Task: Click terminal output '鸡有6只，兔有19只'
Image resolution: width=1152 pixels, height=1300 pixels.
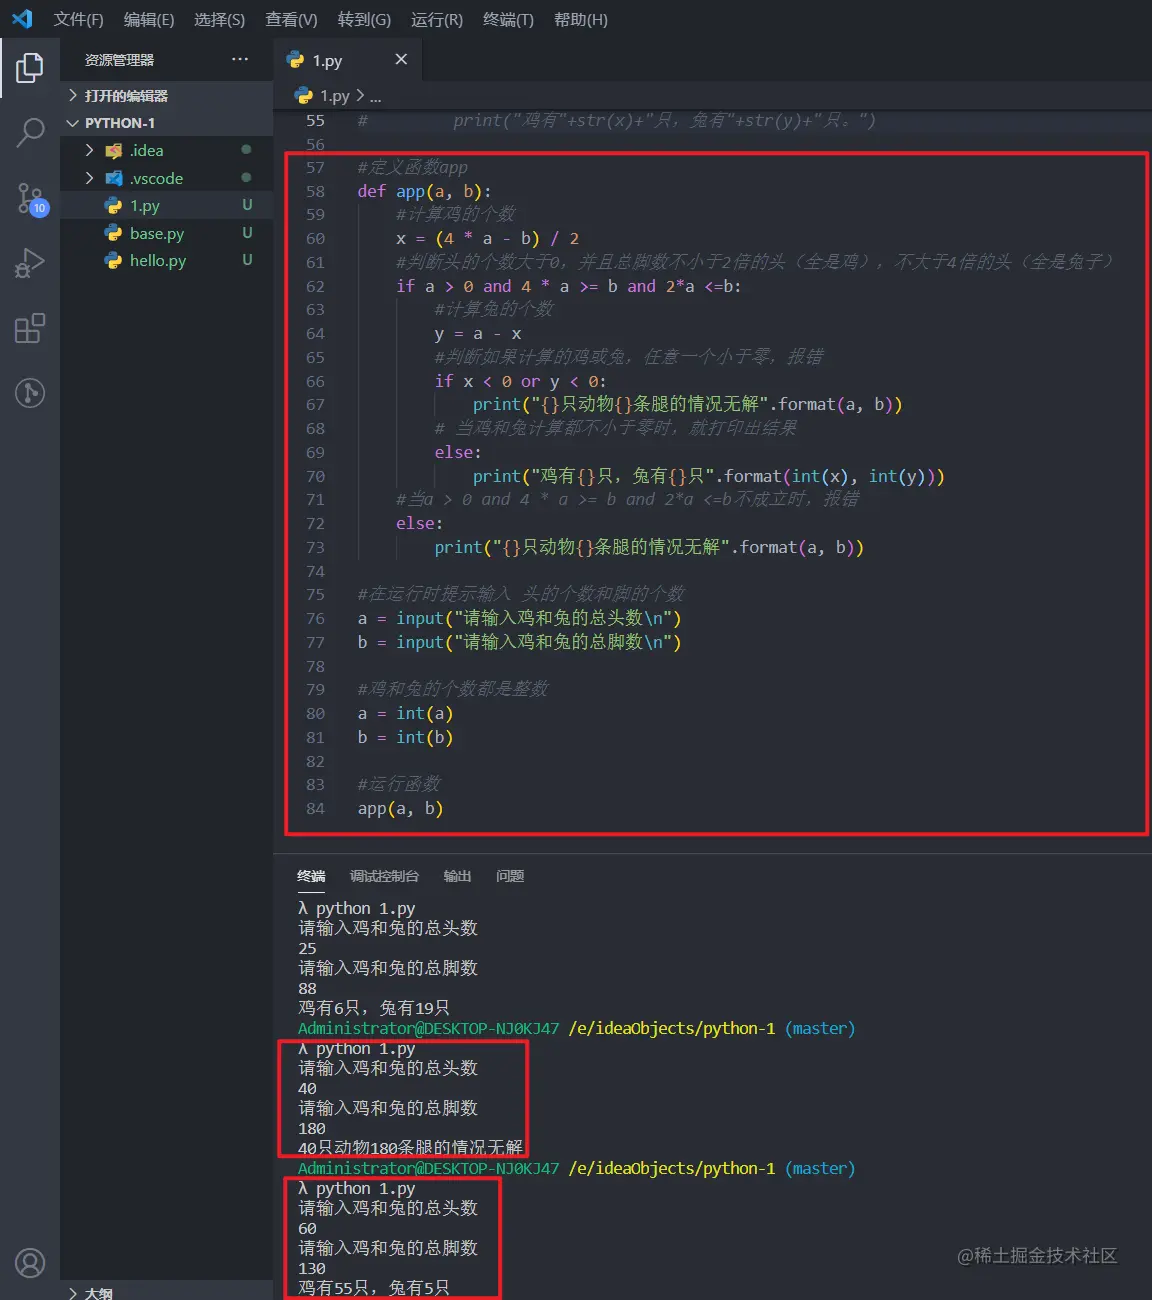Action: coord(374,1008)
